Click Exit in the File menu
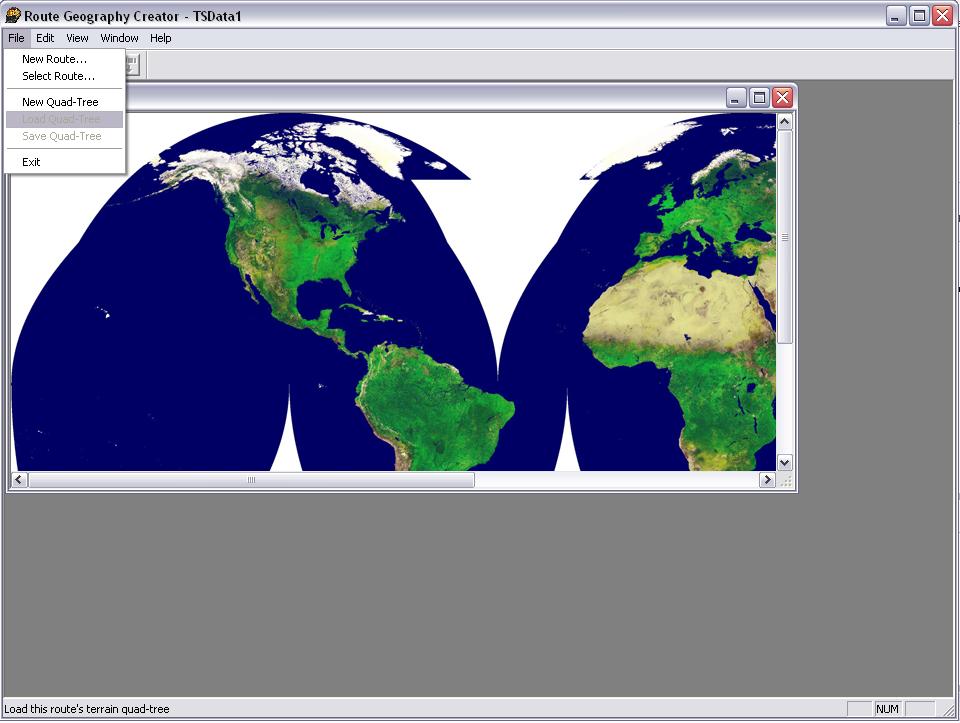The width and height of the screenshot is (960, 723). tap(31, 162)
